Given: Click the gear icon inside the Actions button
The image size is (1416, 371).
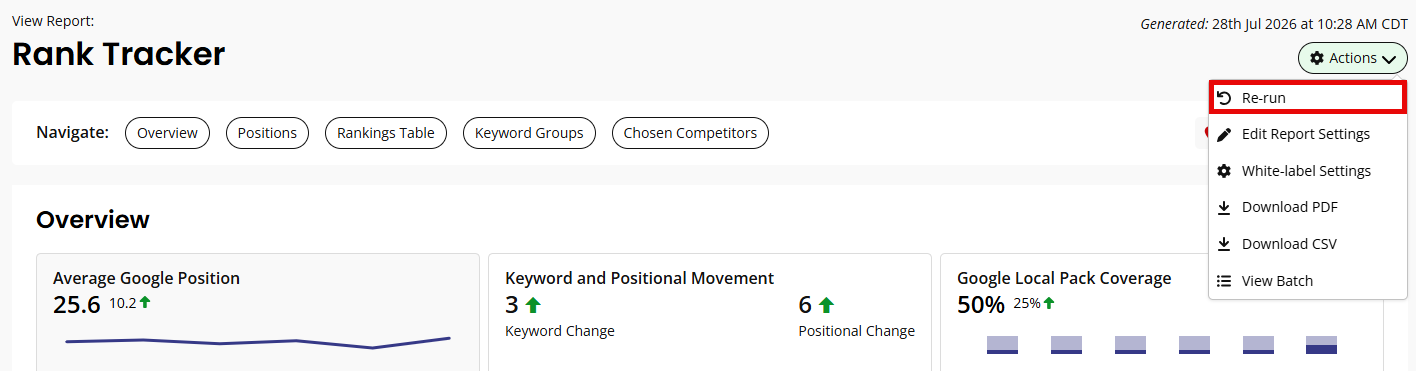Looking at the screenshot, I should (1317, 59).
